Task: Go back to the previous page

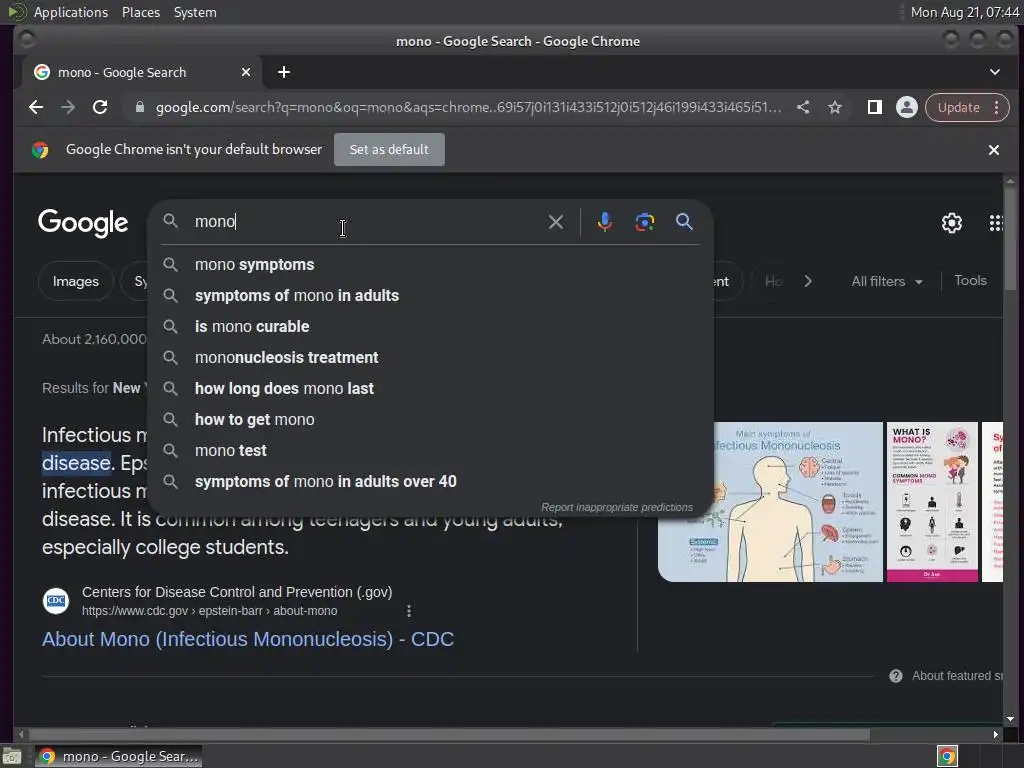Action: [x=36, y=107]
